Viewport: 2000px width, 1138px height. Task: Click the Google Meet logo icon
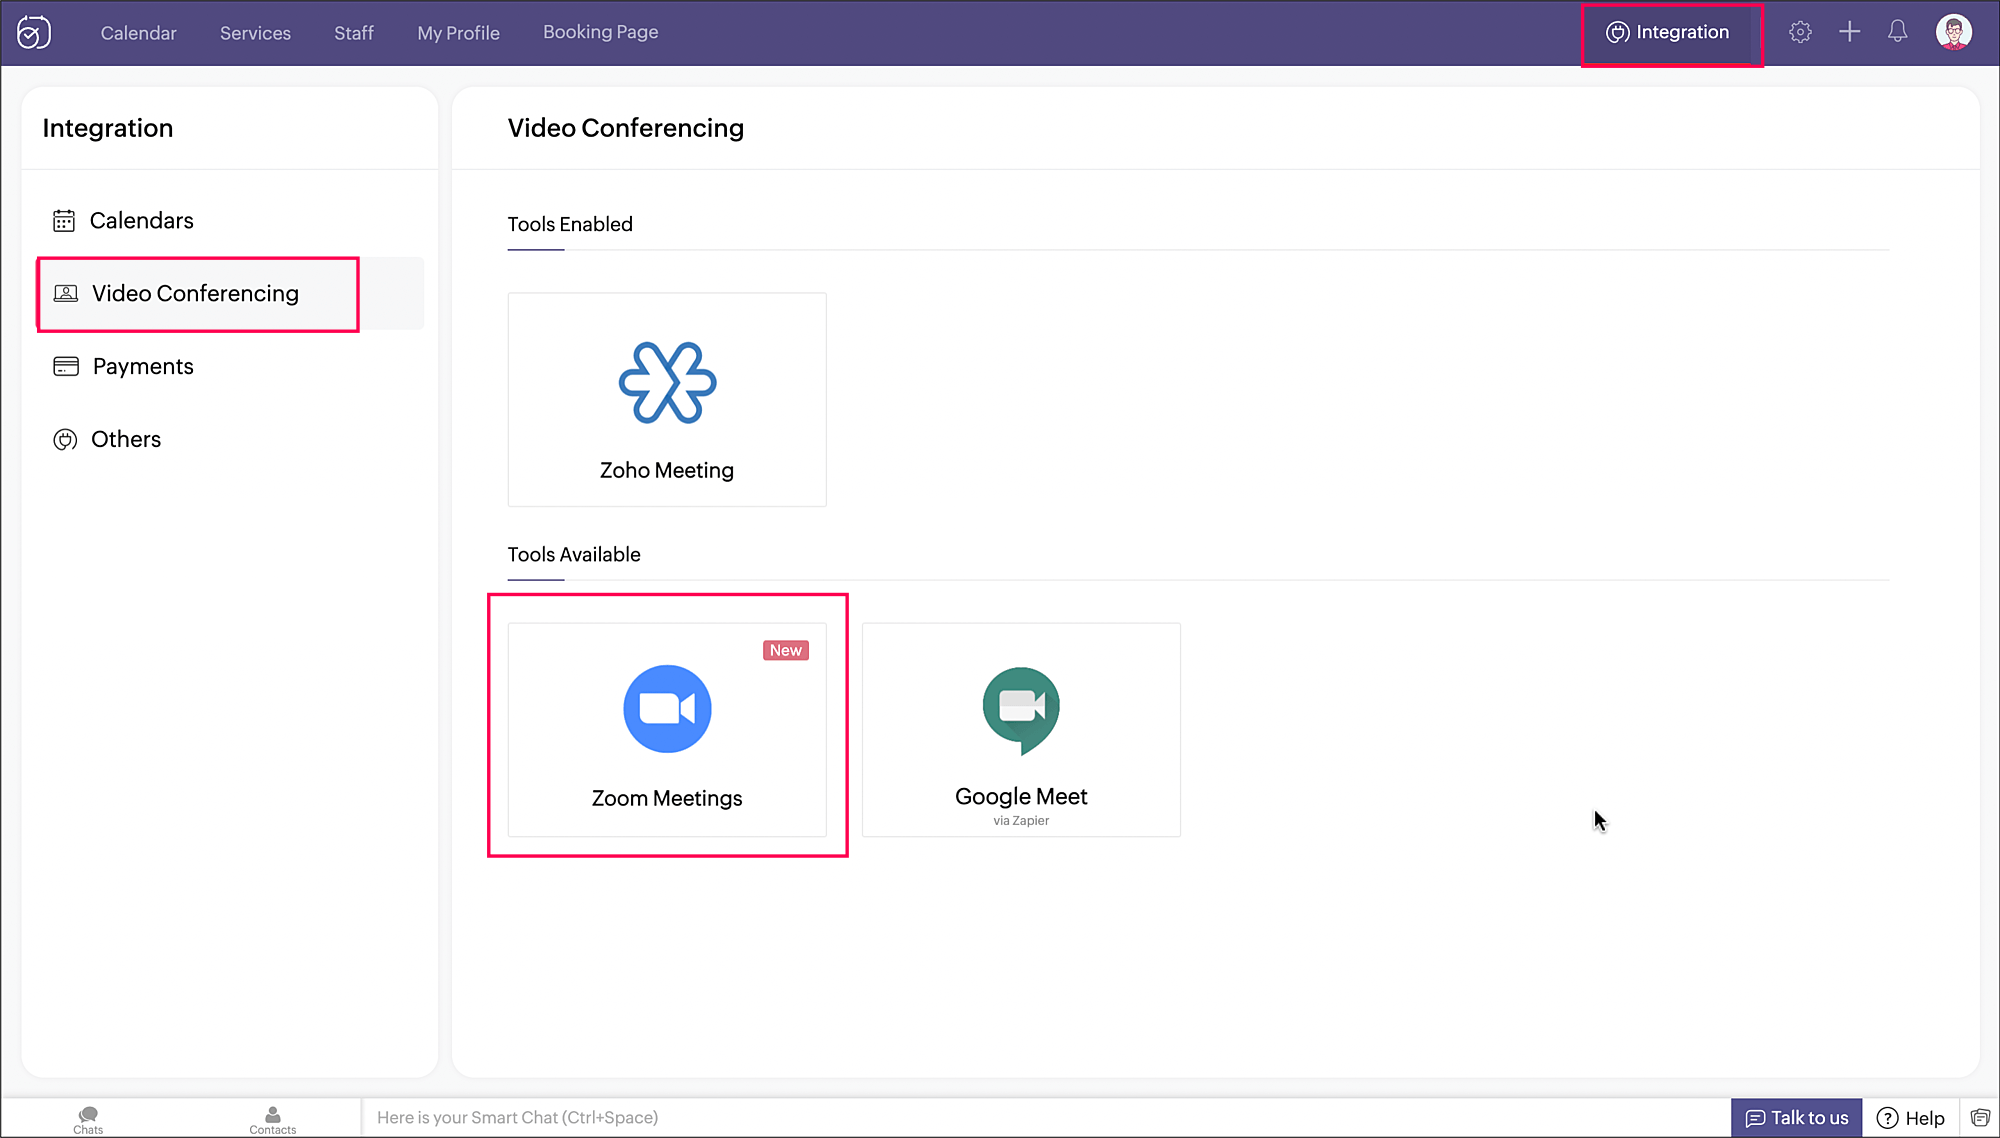click(x=1021, y=710)
